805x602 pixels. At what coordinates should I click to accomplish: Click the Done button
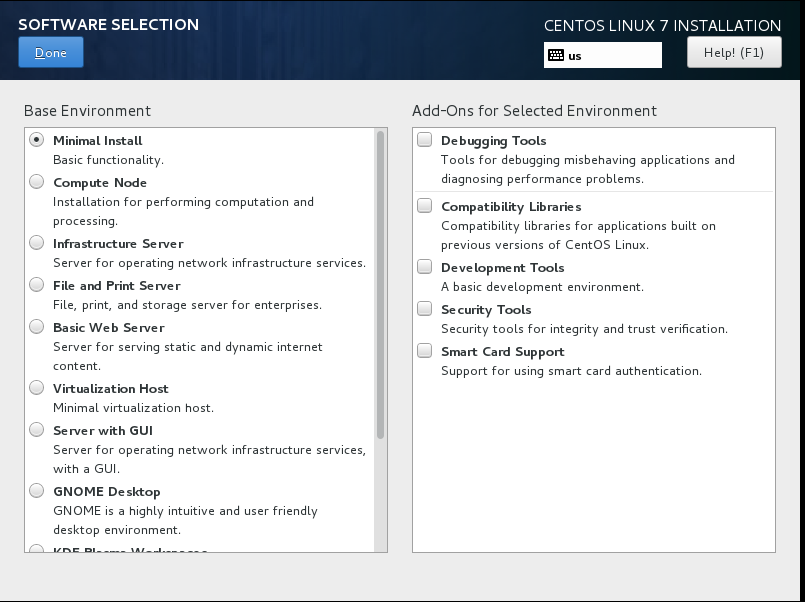pos(51,52)
